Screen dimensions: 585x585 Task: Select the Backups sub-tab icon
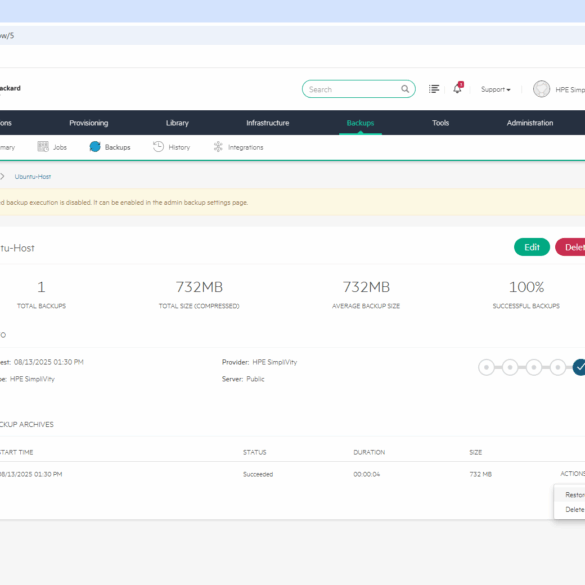[95, 147]
